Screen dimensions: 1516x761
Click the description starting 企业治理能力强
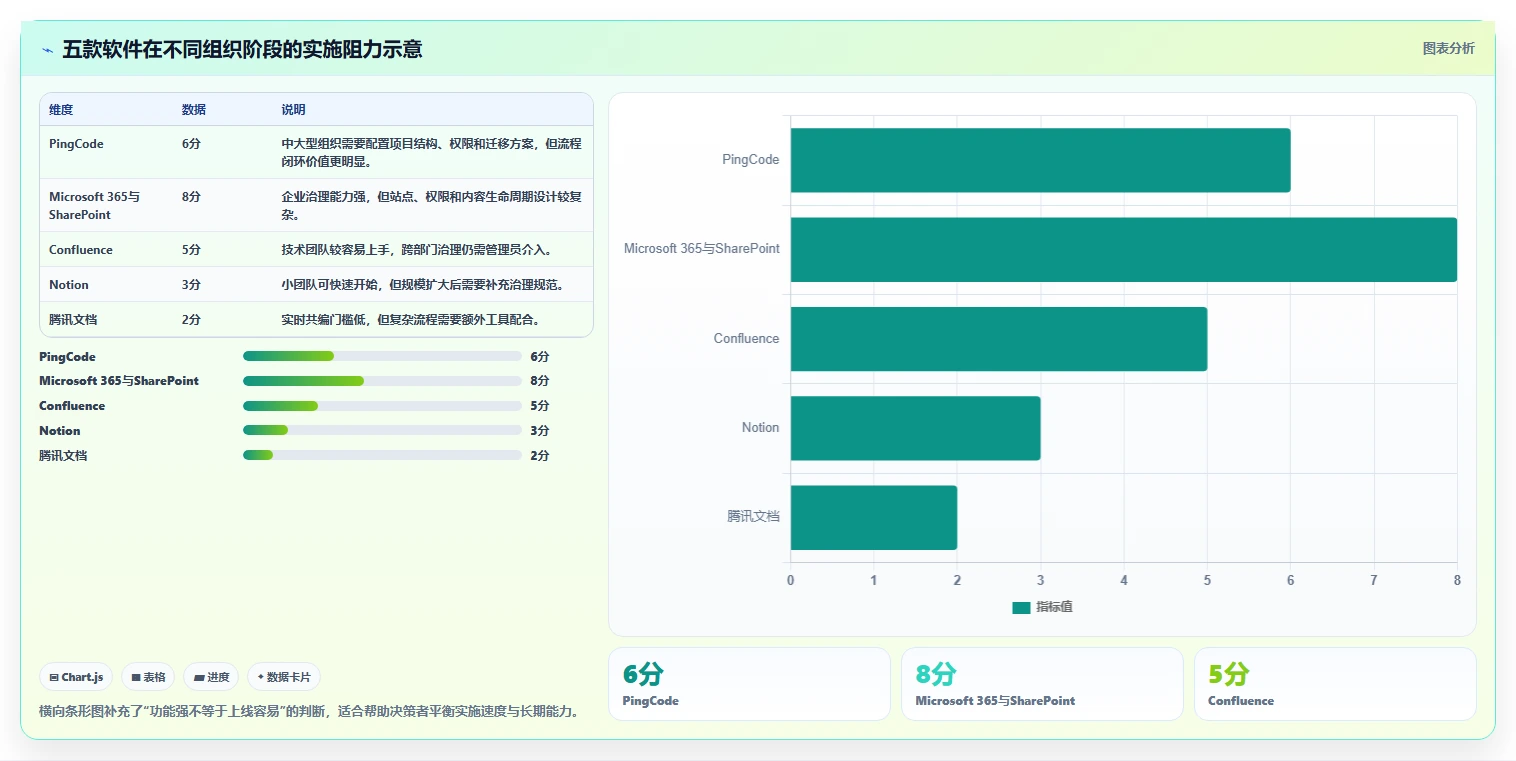click(x=431, y=205)
